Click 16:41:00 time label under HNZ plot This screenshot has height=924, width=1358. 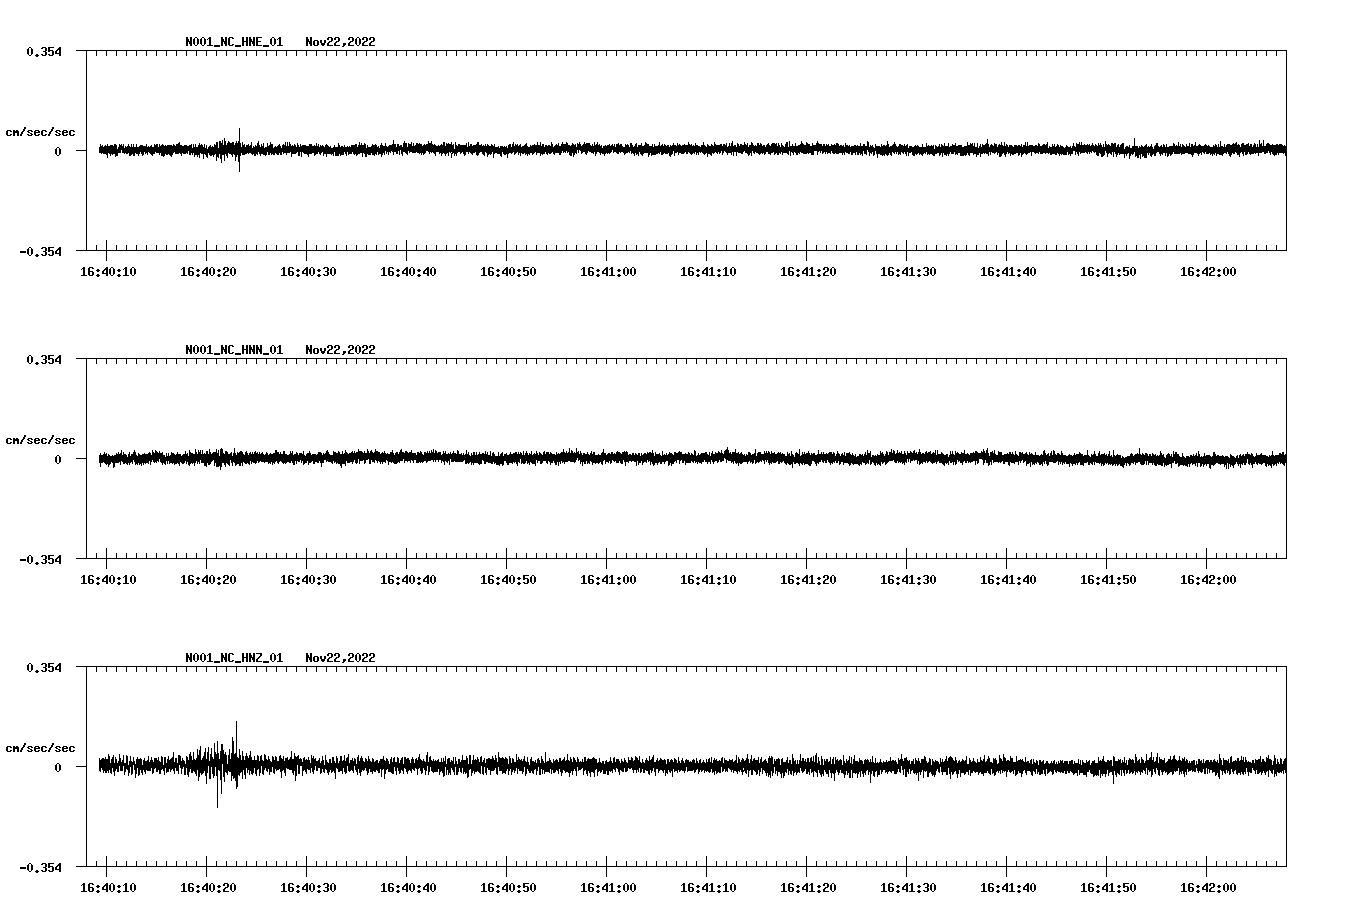(608, 888)
